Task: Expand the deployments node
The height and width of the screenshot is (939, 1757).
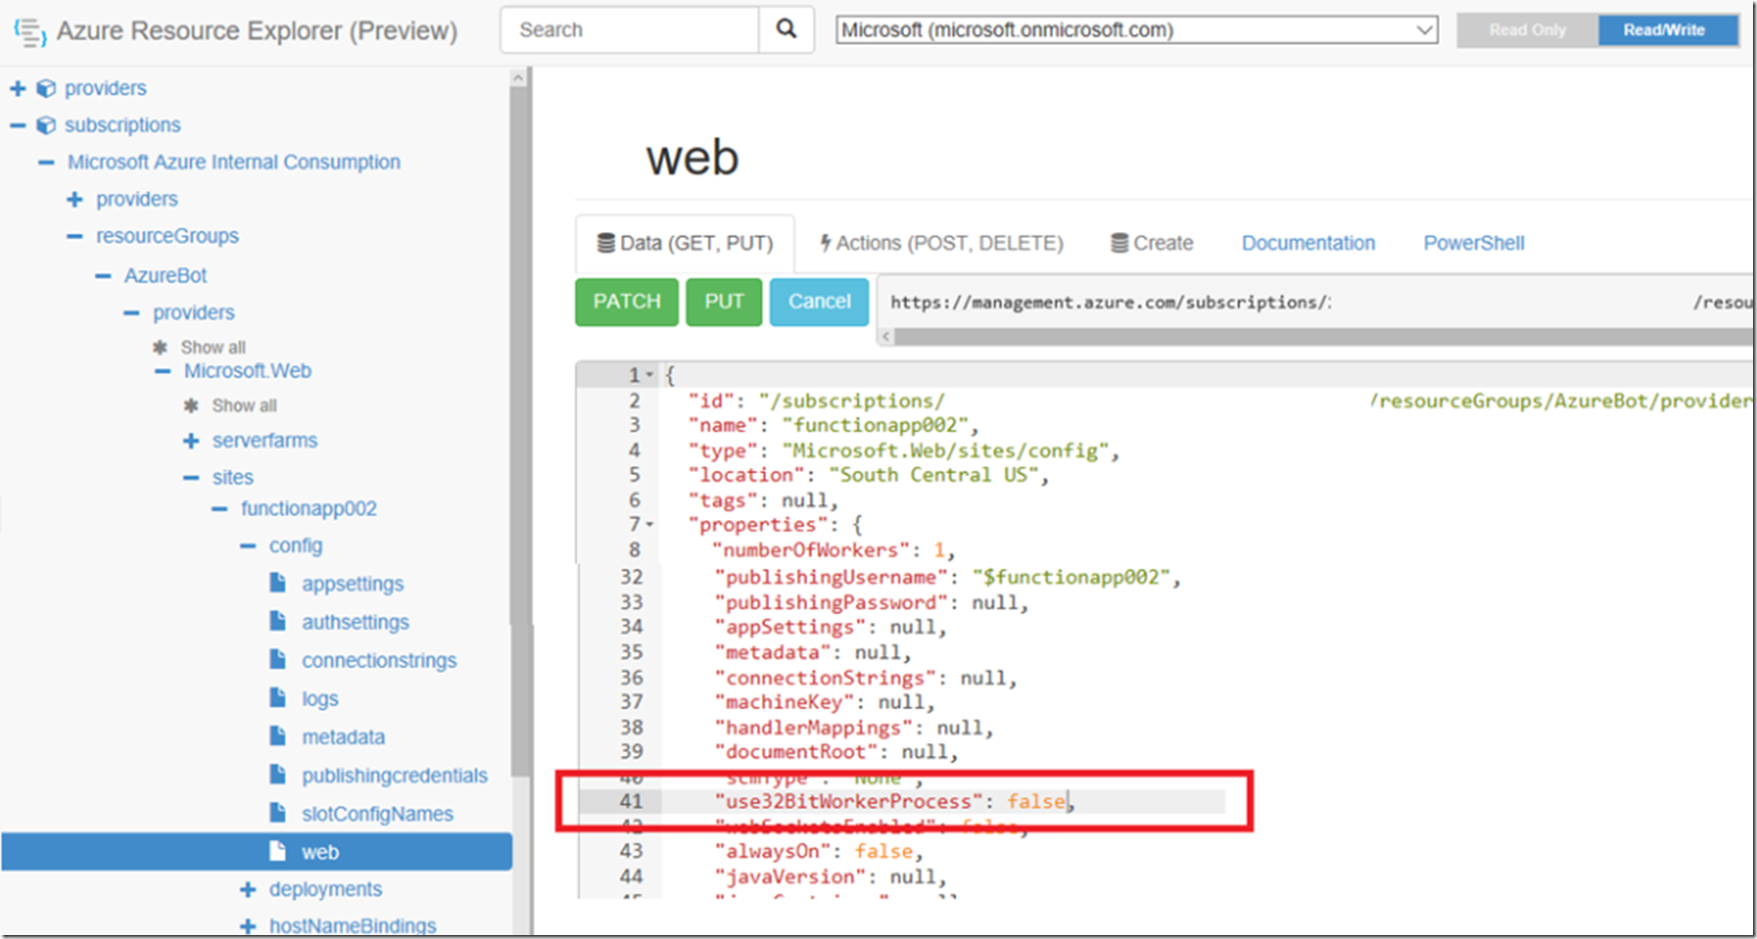Action: pyautogui.click(x=248, y=889)
